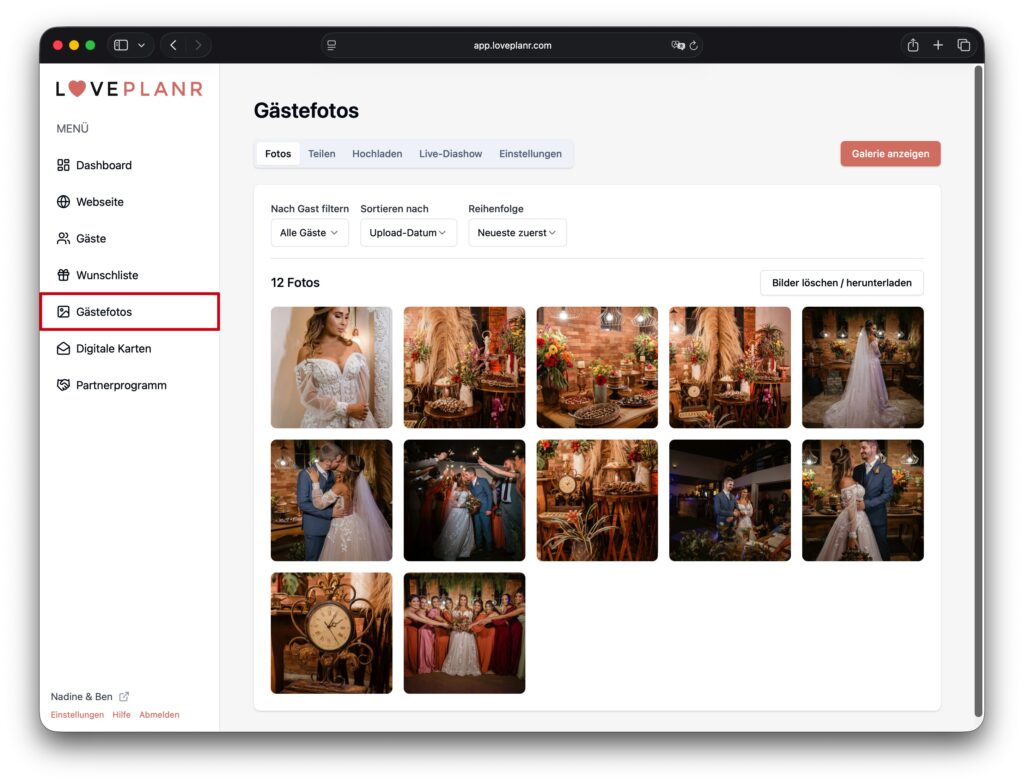Click the app.loveplanr.com address bar
Image resolution: width=1024 pixels, height=784 pixels.
click(512, 45)
